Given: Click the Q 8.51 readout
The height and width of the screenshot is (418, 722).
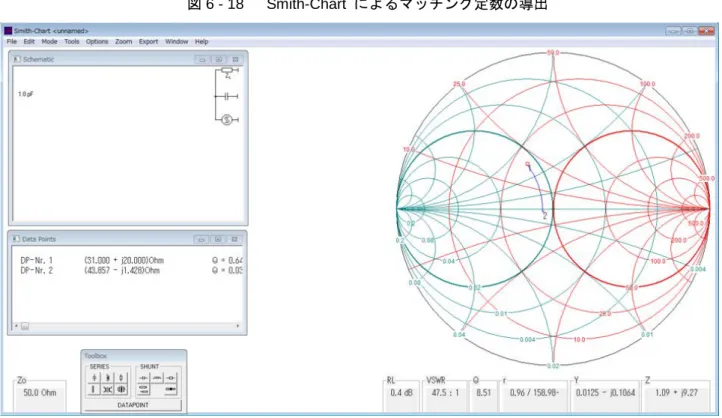Looking at the screenshot, I should 483,393.
